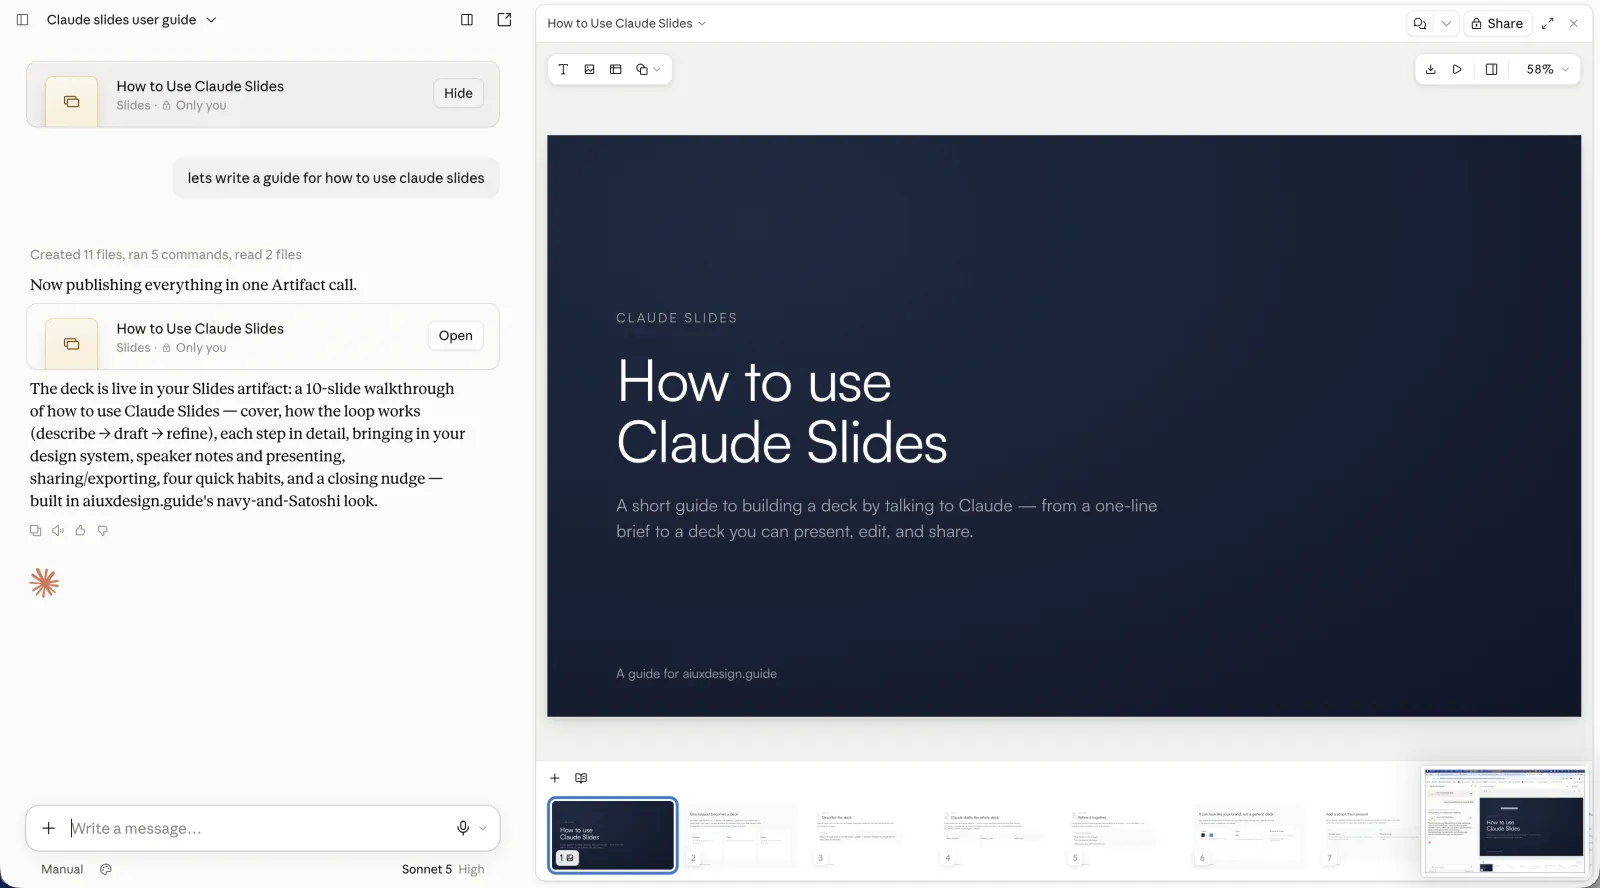This screenshot has width=1600, height=888.
Task: Click the 'A guide for aiuxdesign.guide' footer text
Action: pos(697,674)
